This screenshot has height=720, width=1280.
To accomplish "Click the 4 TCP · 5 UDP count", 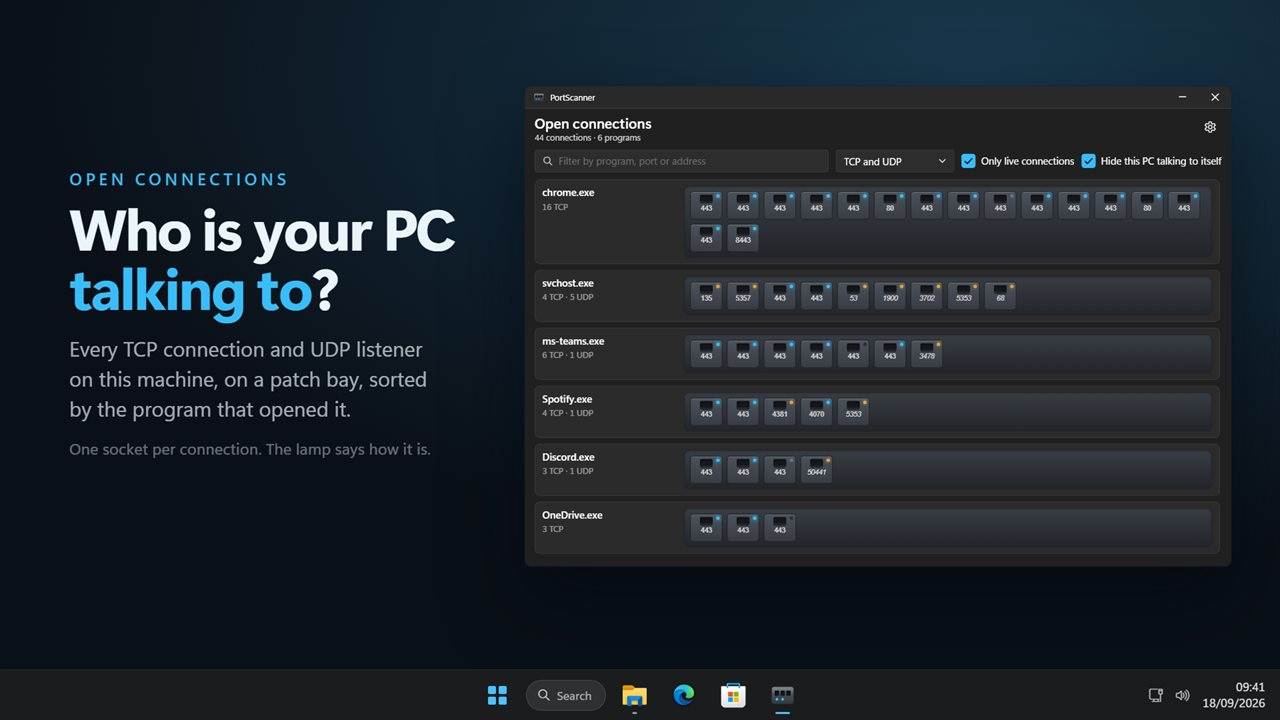I will [568, 297].
